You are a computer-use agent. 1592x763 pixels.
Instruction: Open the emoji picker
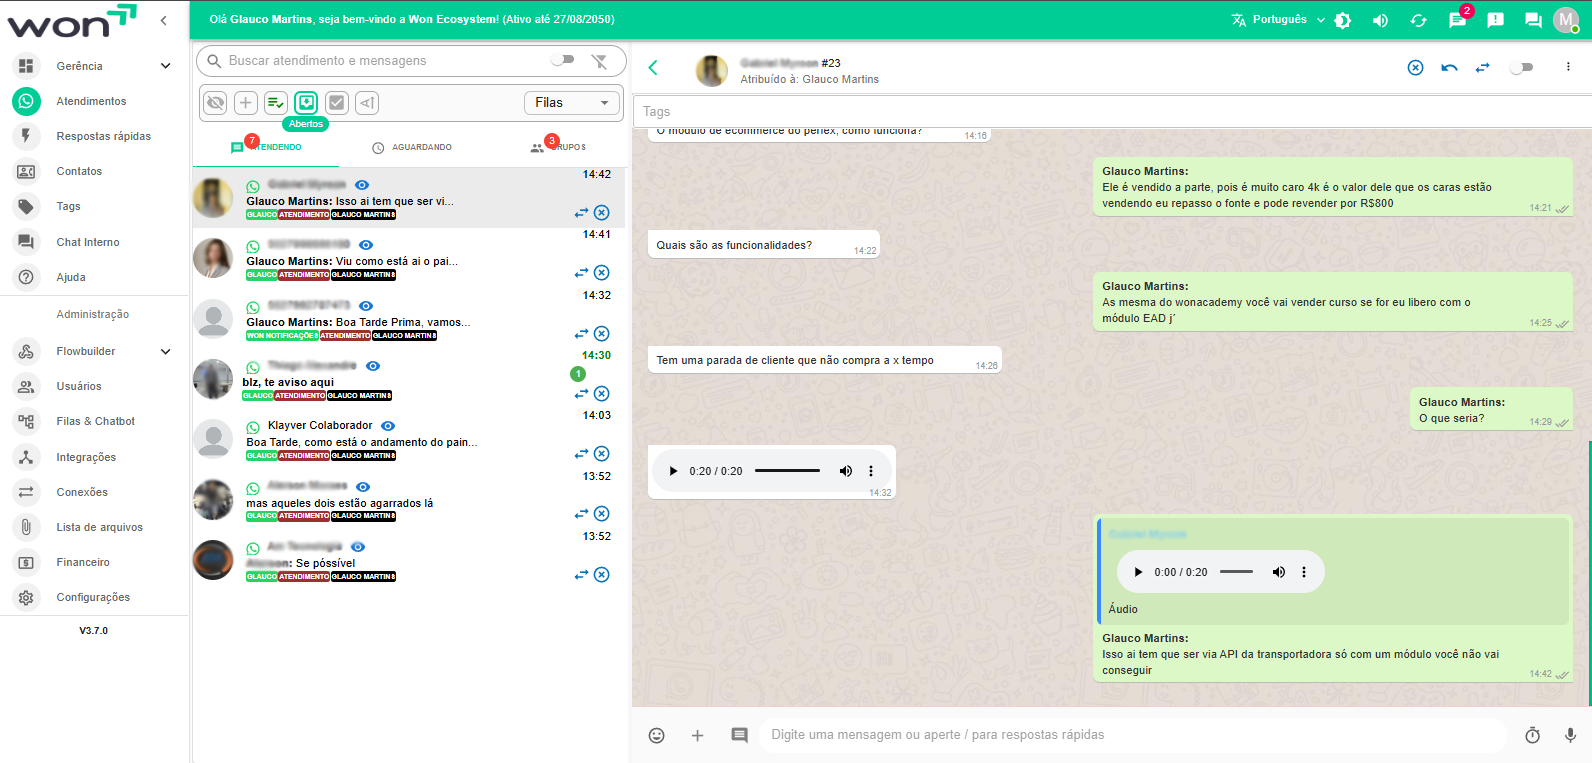(656, 735)
